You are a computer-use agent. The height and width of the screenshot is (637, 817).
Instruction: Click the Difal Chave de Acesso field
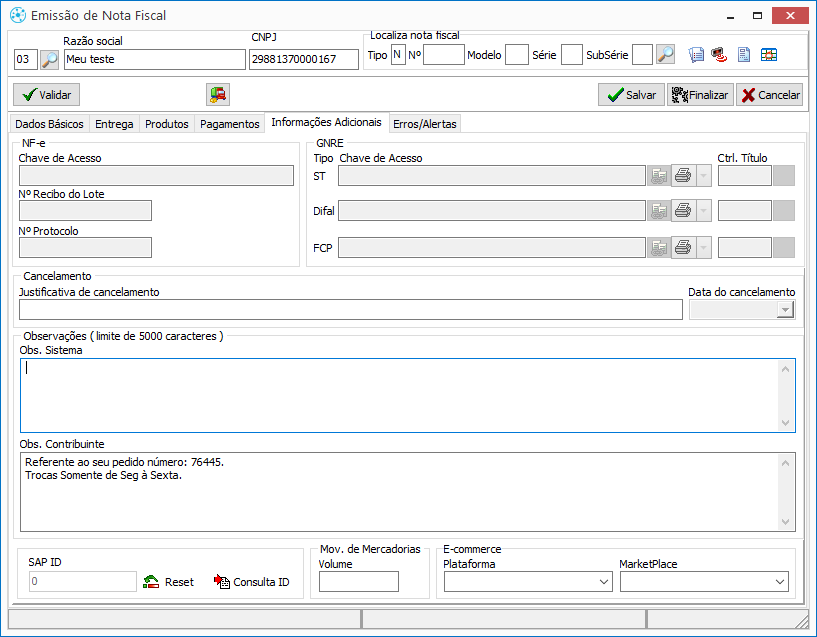tap(492, 211)
